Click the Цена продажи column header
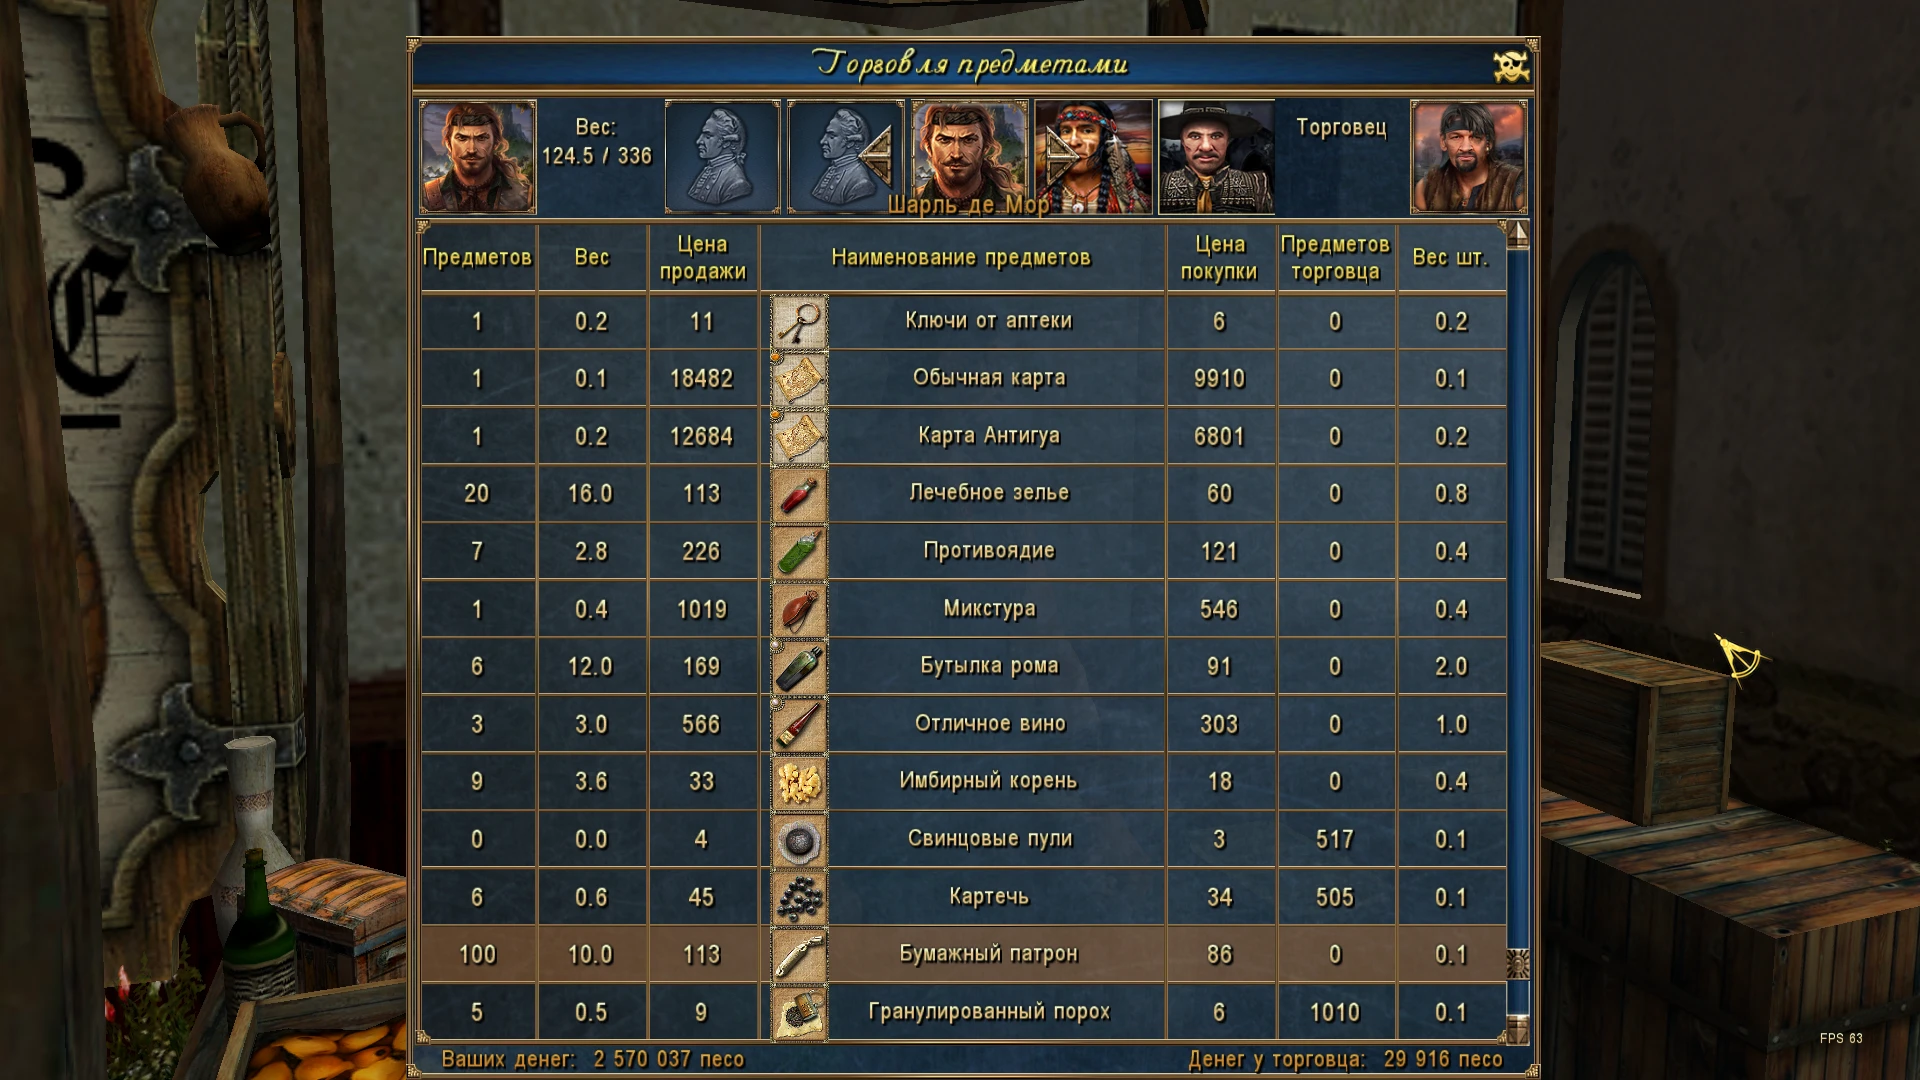The image size is (1920, 1080). 703,258
